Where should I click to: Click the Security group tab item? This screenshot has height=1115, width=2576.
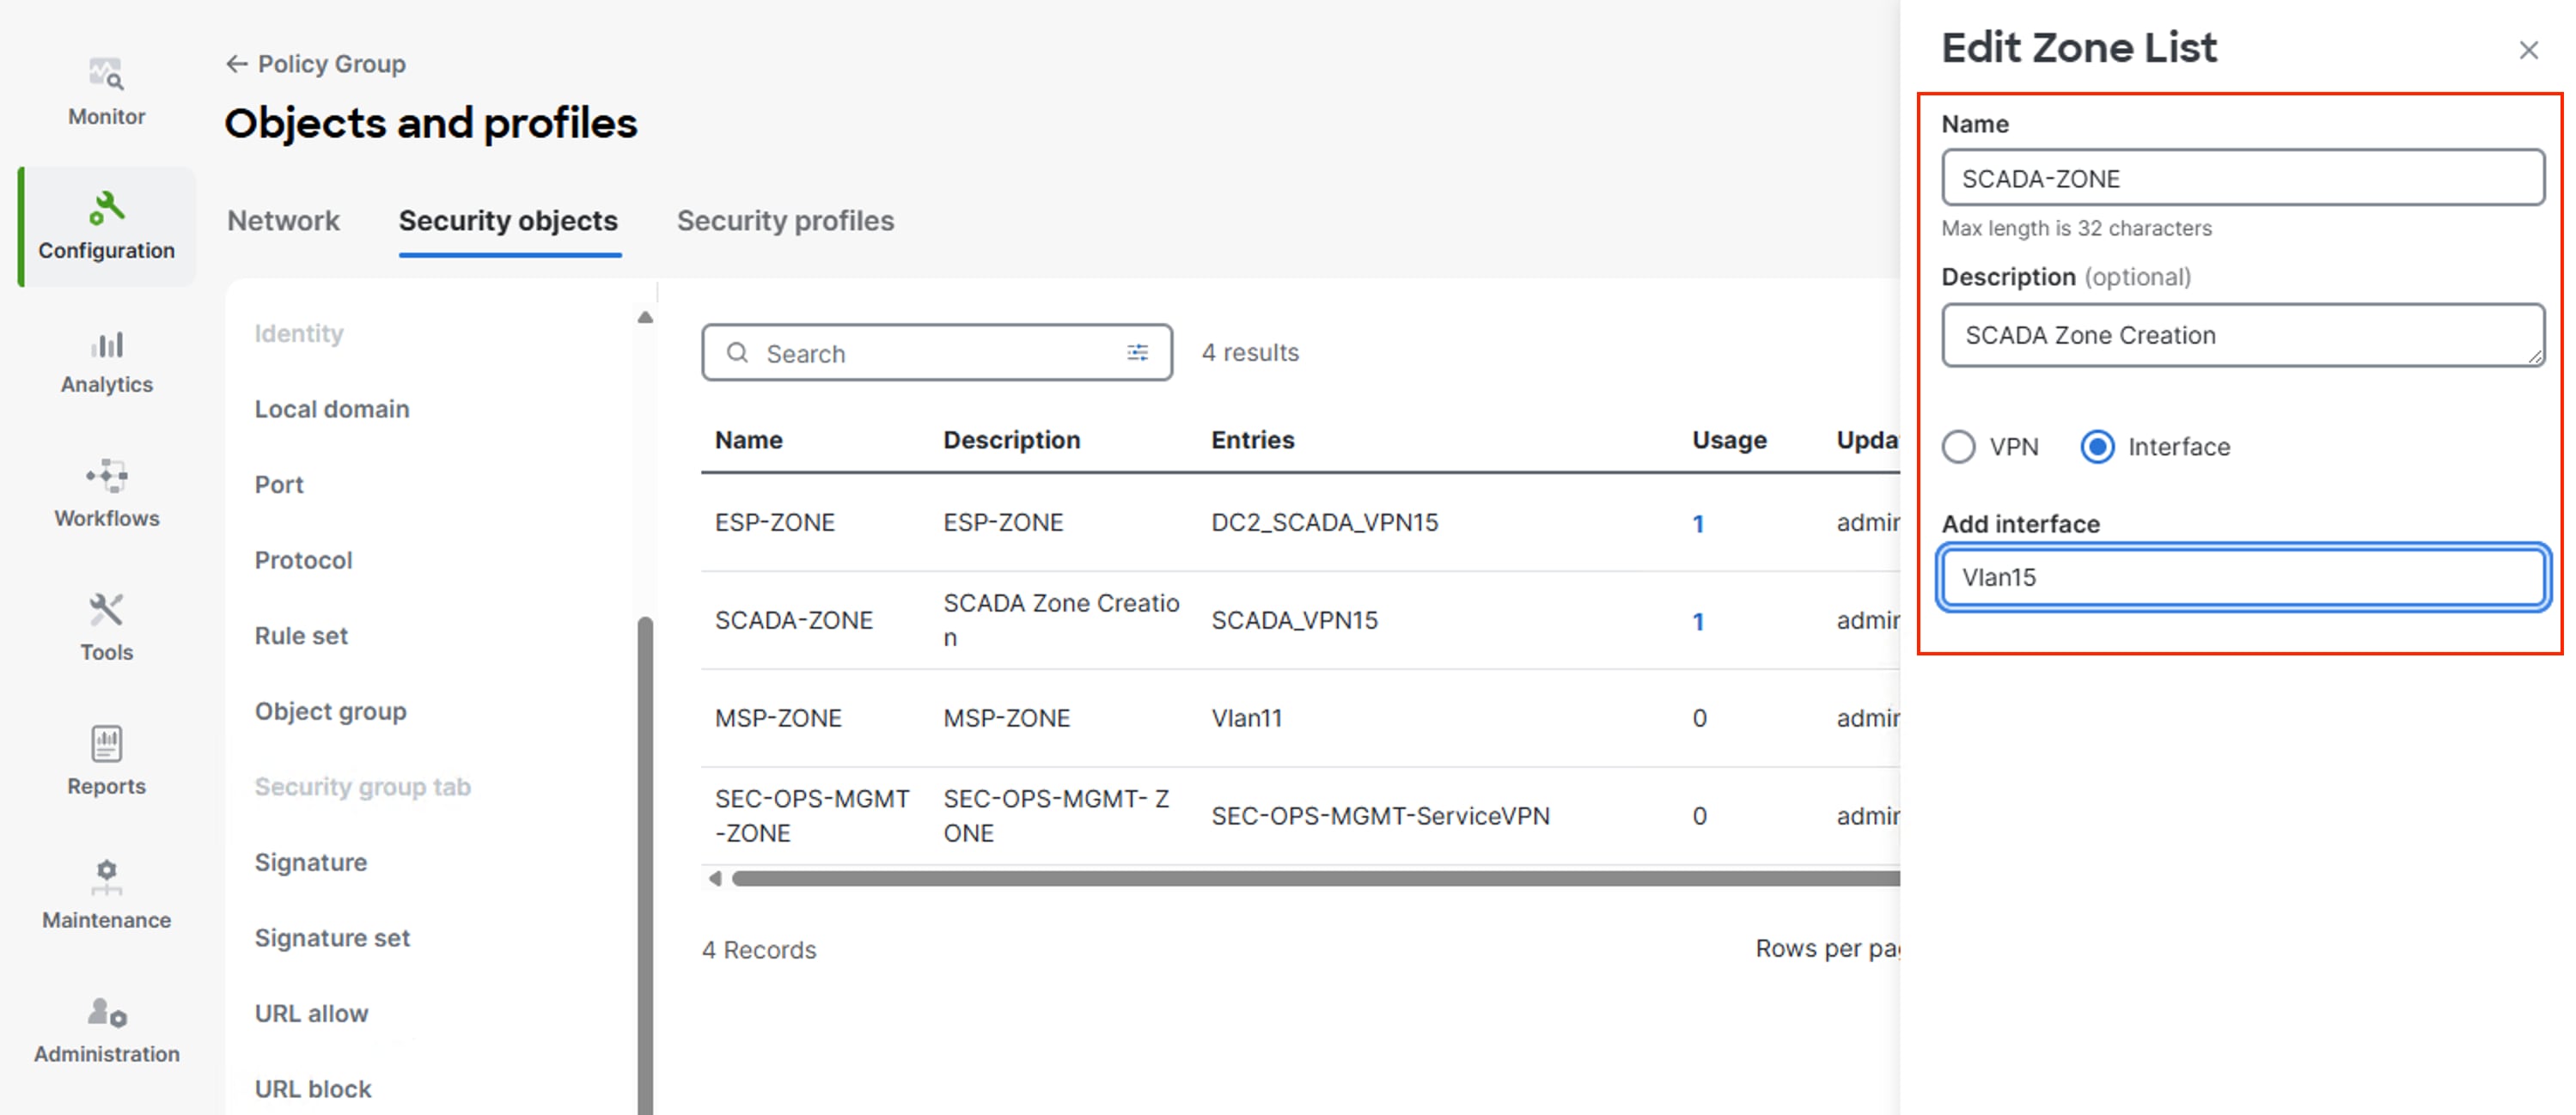(362, 787)
